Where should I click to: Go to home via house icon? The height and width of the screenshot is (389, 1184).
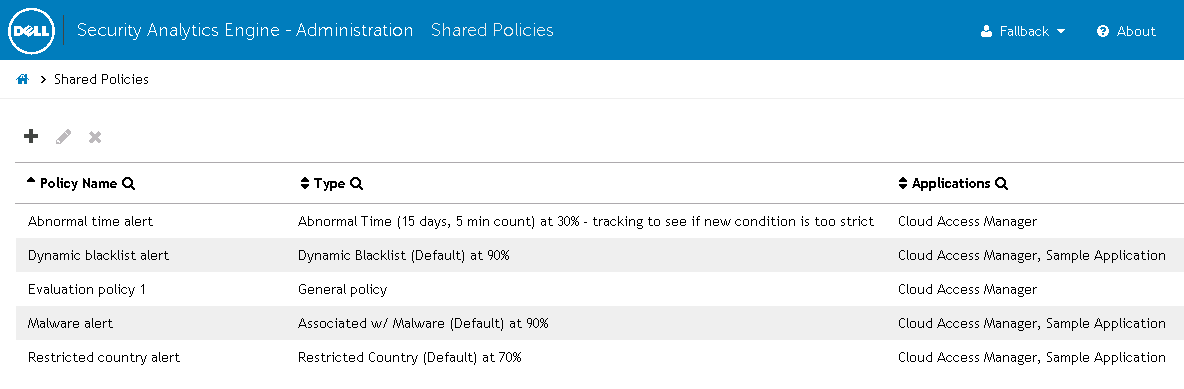[23, 79]
